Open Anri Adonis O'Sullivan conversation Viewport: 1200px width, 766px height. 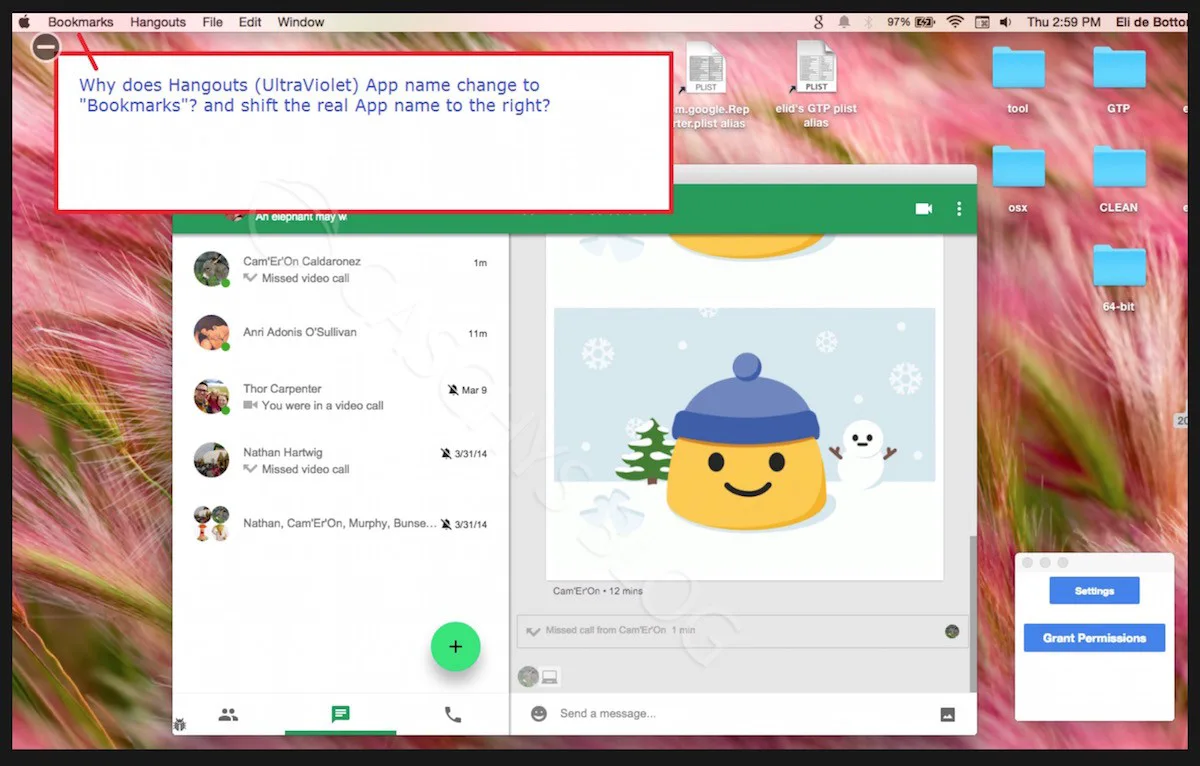(x=340, y=333)
